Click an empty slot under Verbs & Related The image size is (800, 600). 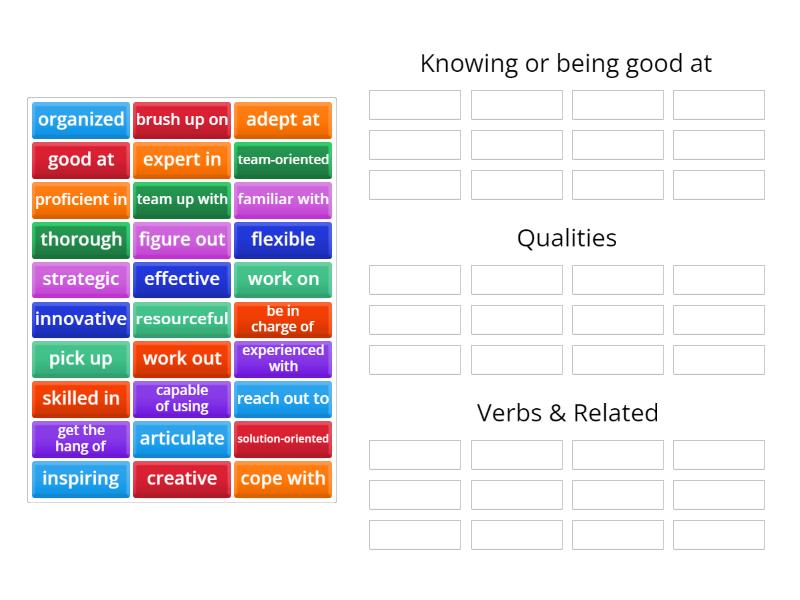click(413, 454)
